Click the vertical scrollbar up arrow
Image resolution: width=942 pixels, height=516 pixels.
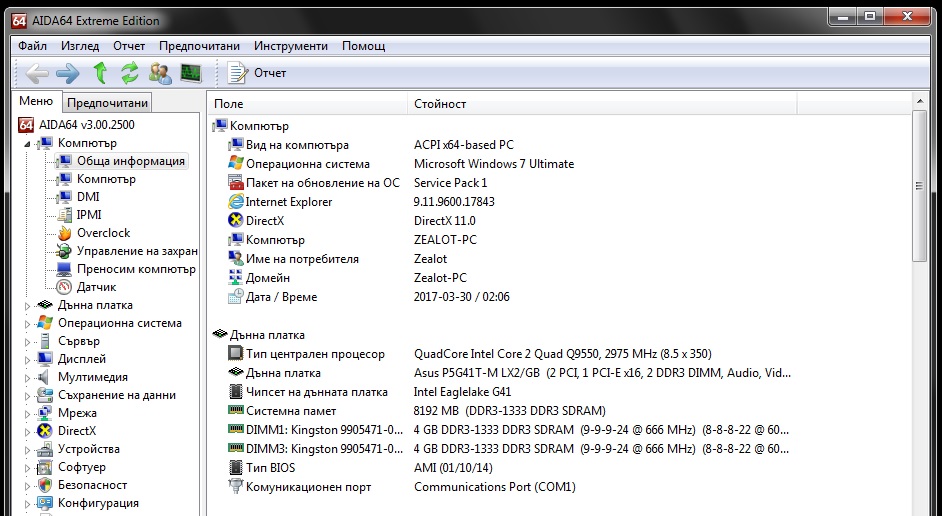(x=920, y=100)
